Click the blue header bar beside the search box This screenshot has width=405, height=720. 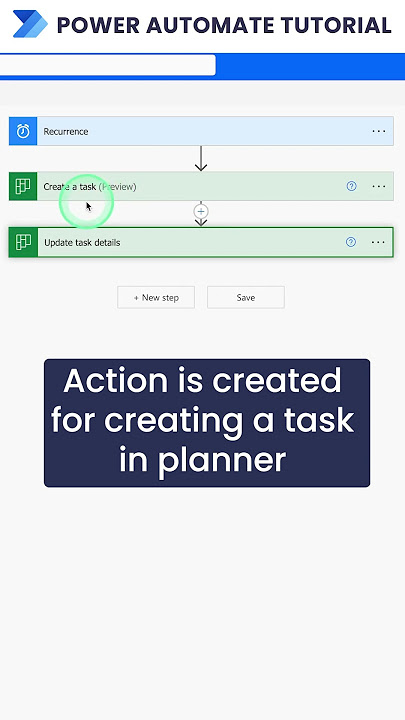pyautogui.click(x=310, y=67)
